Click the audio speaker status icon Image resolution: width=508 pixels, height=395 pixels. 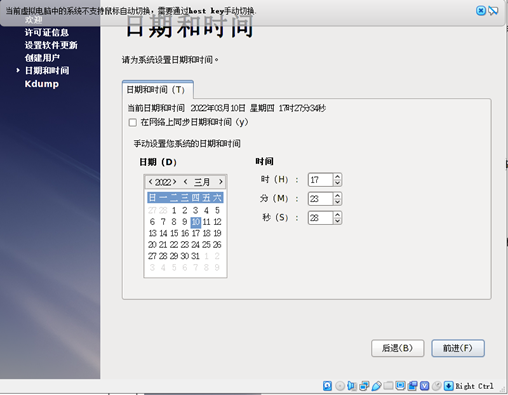point(352,386)
